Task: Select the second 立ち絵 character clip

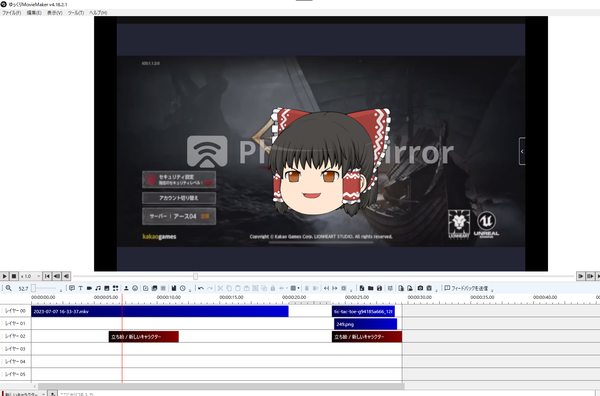Action: (x=367, y=337)
